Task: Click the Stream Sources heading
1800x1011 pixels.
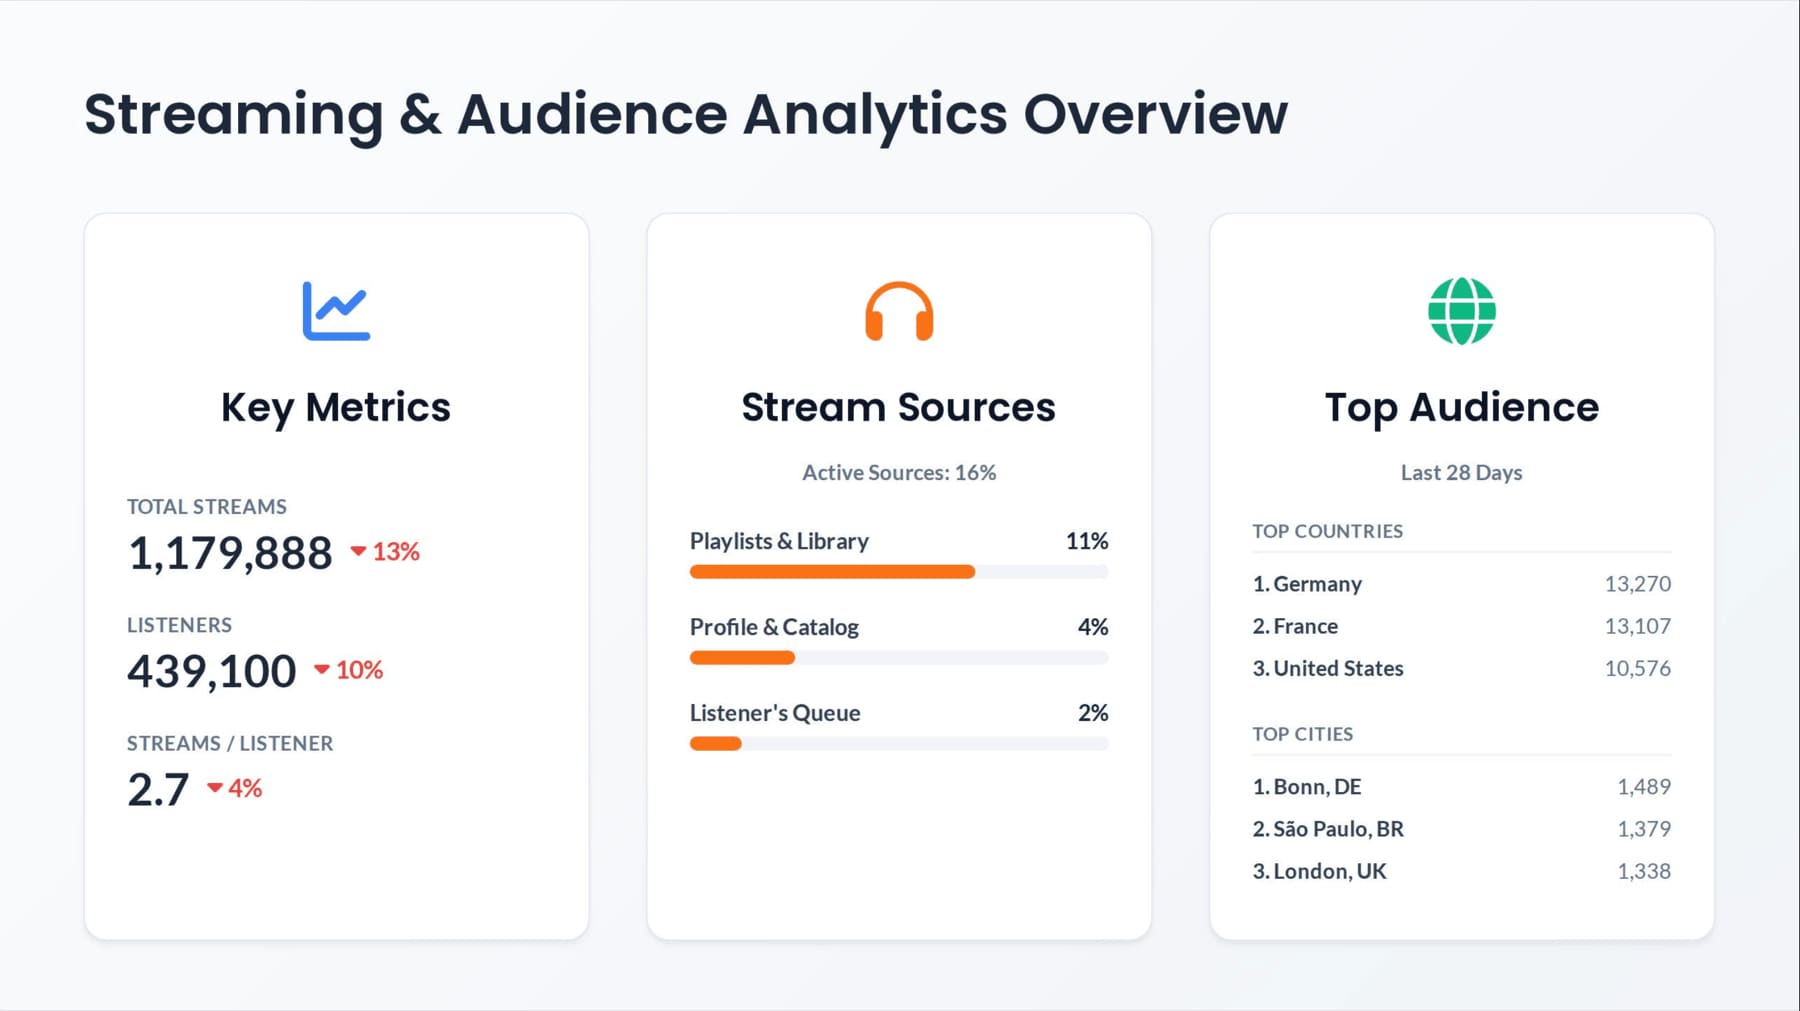Action: click(x=899, y=408)
